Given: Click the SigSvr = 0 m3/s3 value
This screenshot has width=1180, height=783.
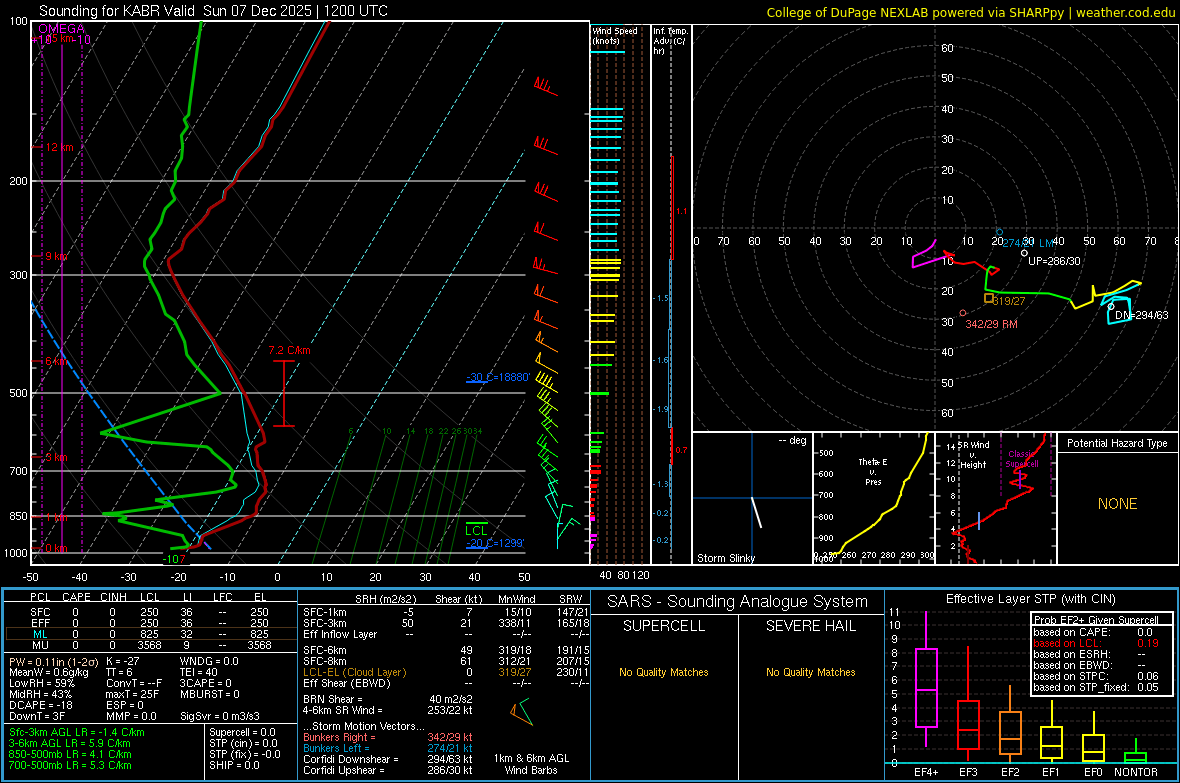Looking at the screenshot, I should point(220,716).
